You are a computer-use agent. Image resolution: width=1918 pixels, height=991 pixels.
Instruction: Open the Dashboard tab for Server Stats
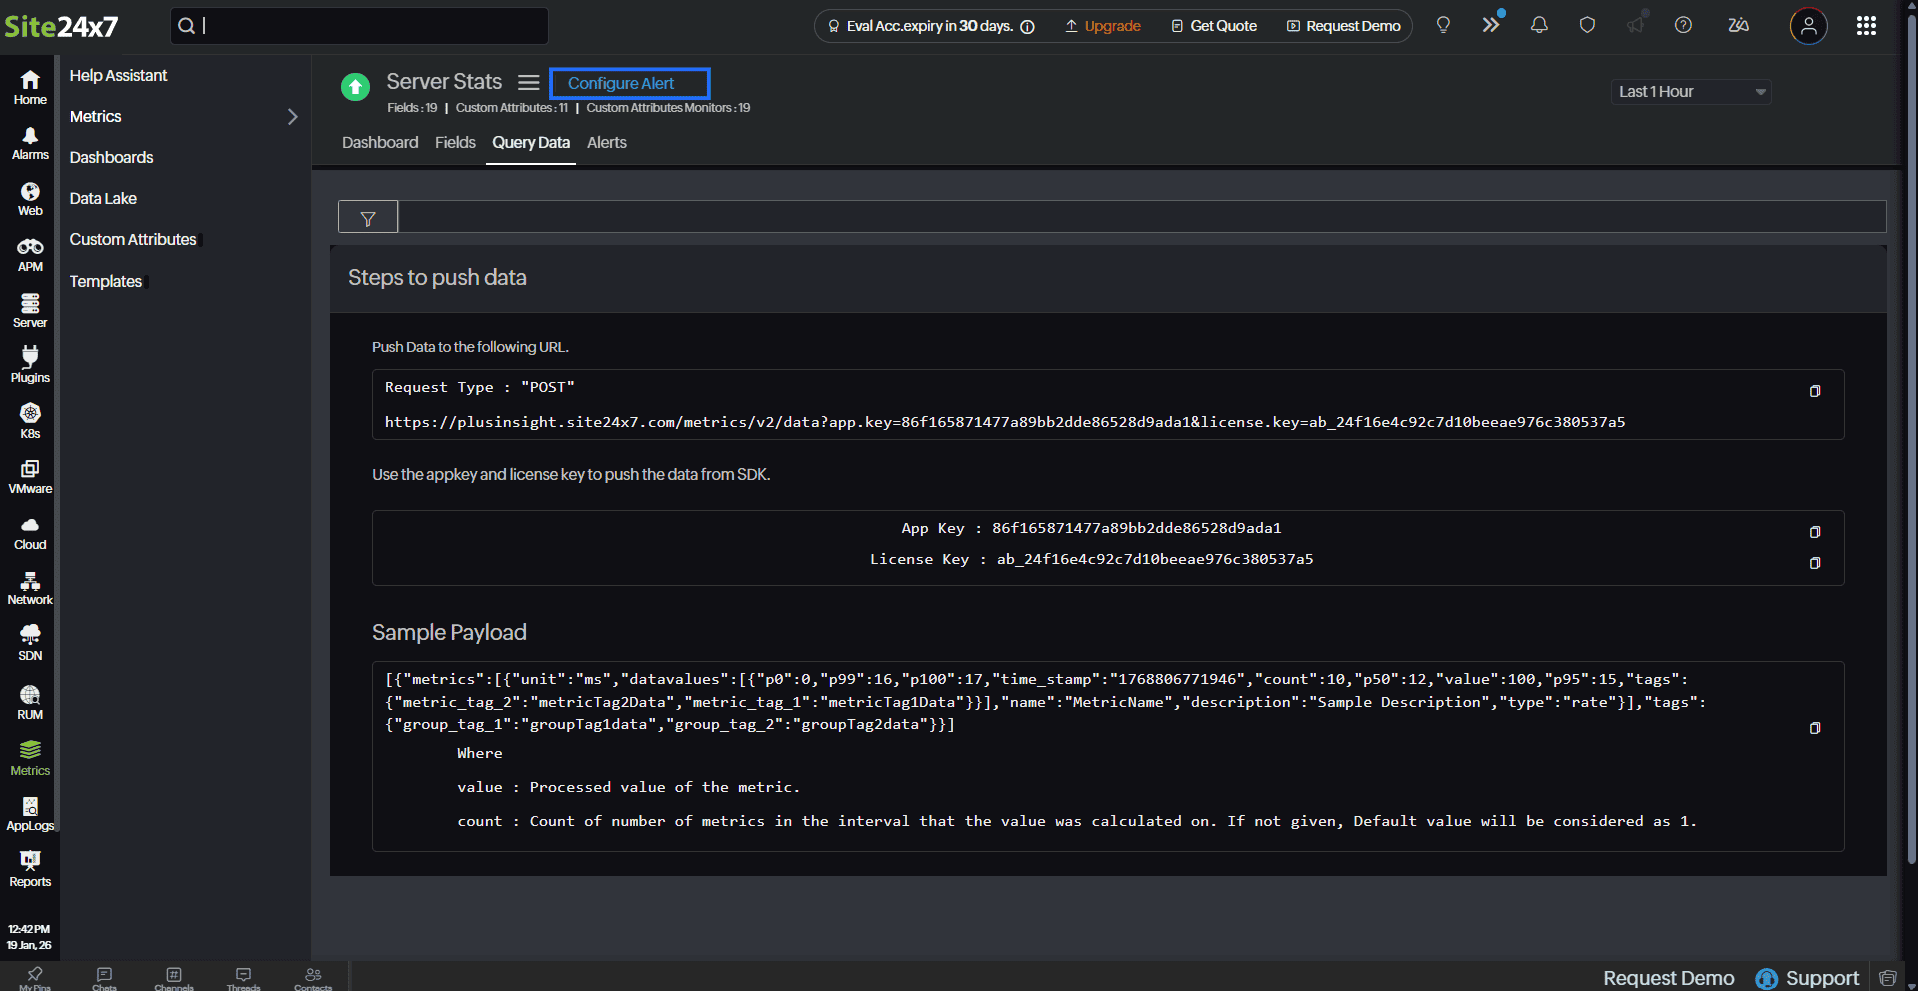(380, 143)
